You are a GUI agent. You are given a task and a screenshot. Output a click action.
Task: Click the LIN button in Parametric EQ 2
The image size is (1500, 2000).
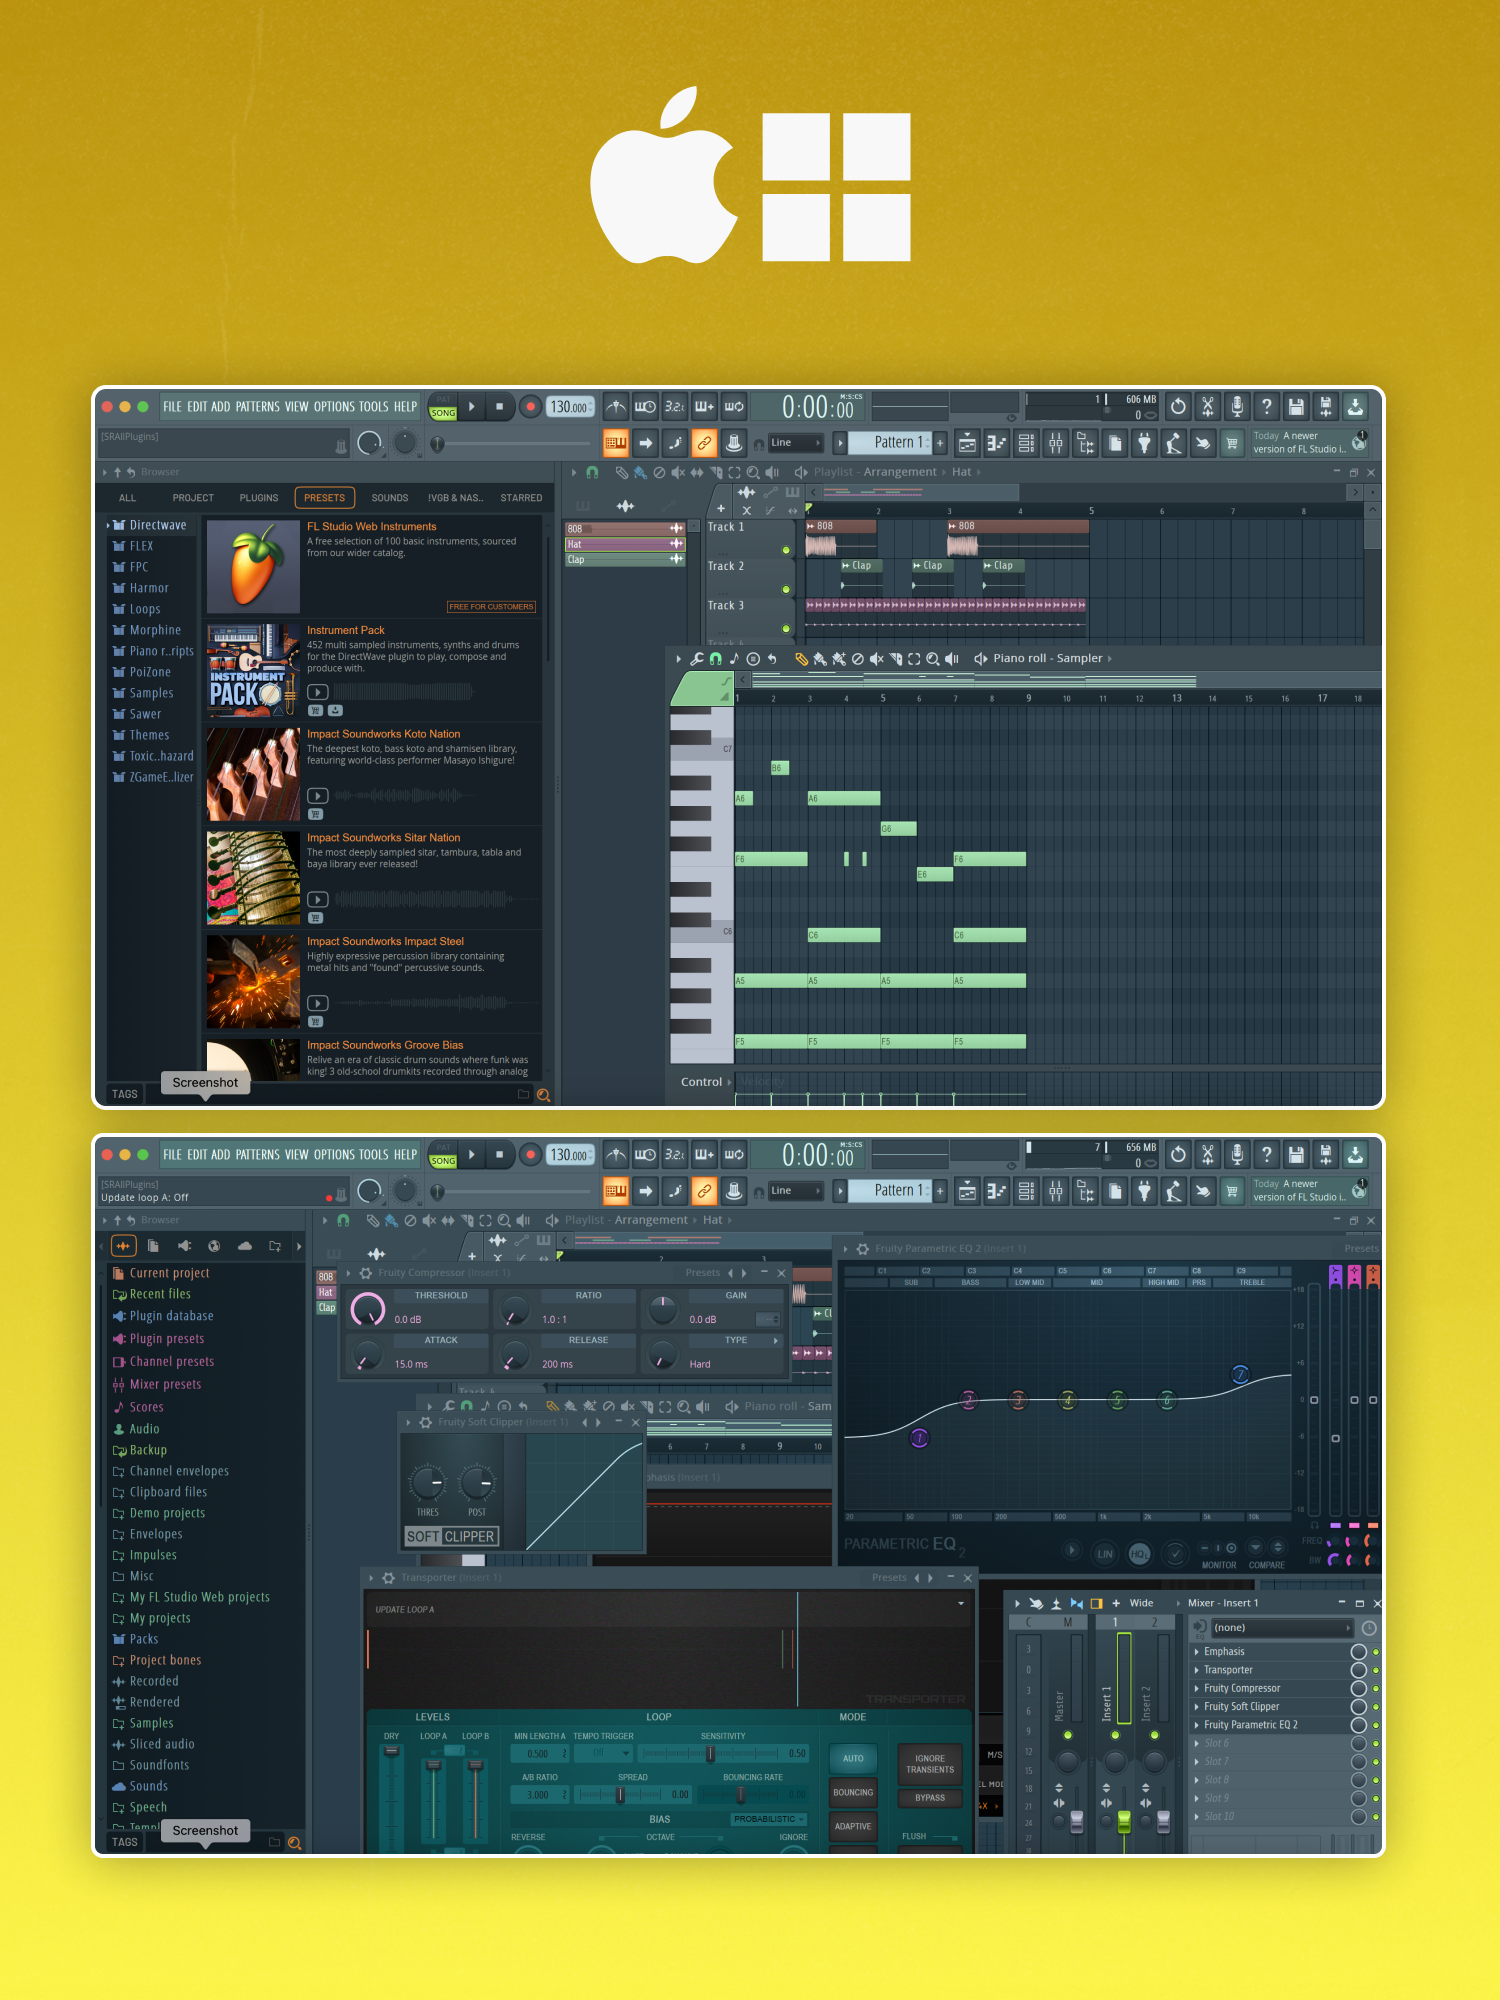1105,1553
